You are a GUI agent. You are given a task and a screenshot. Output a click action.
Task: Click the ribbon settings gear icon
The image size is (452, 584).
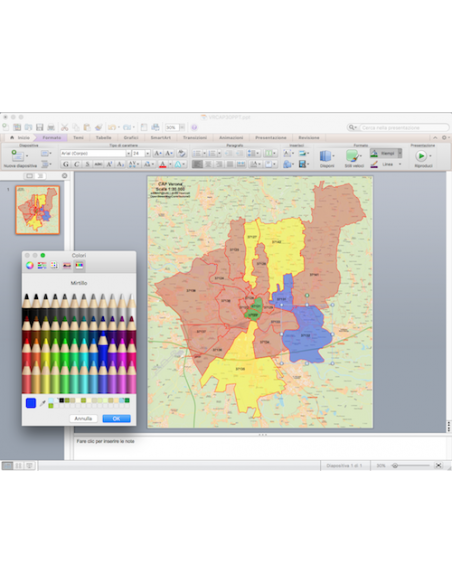click(x=444, y=137)
